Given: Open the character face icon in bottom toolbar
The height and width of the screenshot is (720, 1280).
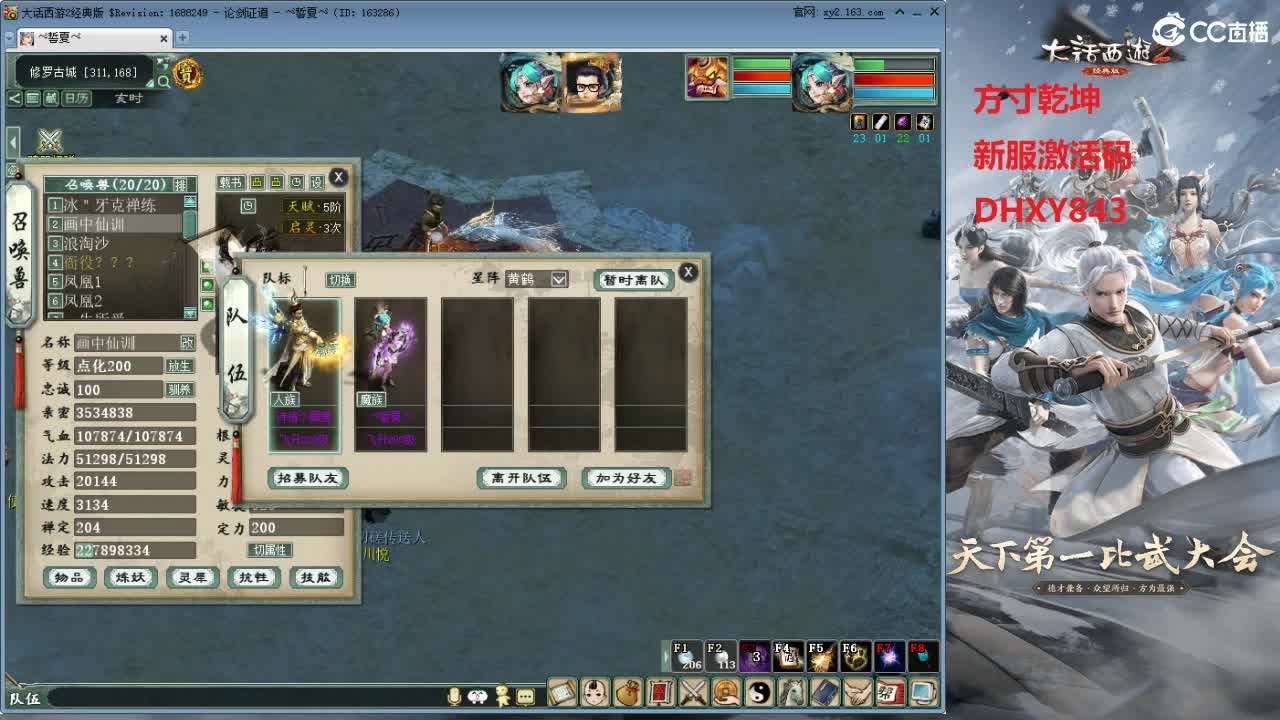Looking at the screenshot, I should (x=596, y=691).
